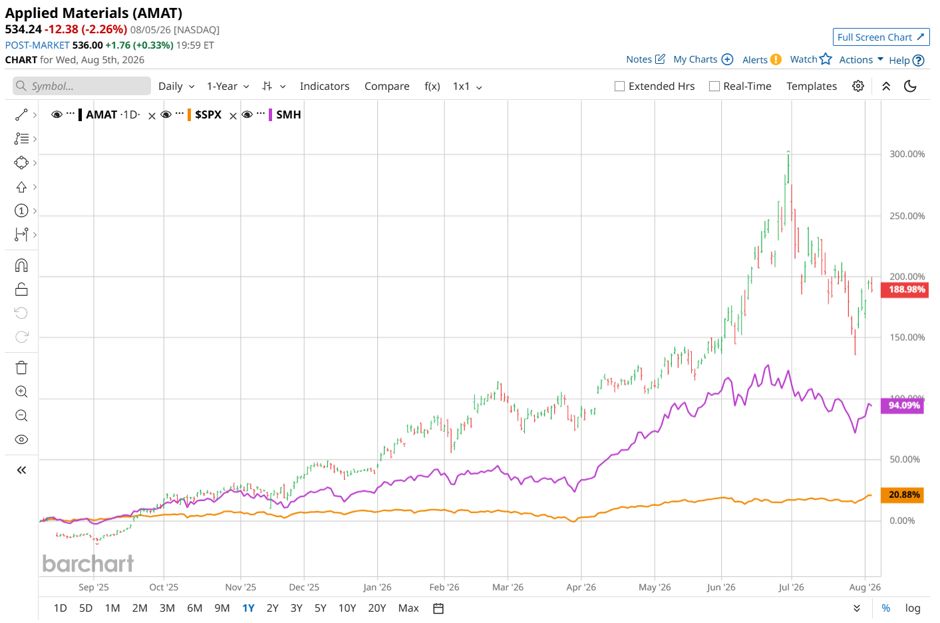Open the chart type bar-style icon

(267, 86)
